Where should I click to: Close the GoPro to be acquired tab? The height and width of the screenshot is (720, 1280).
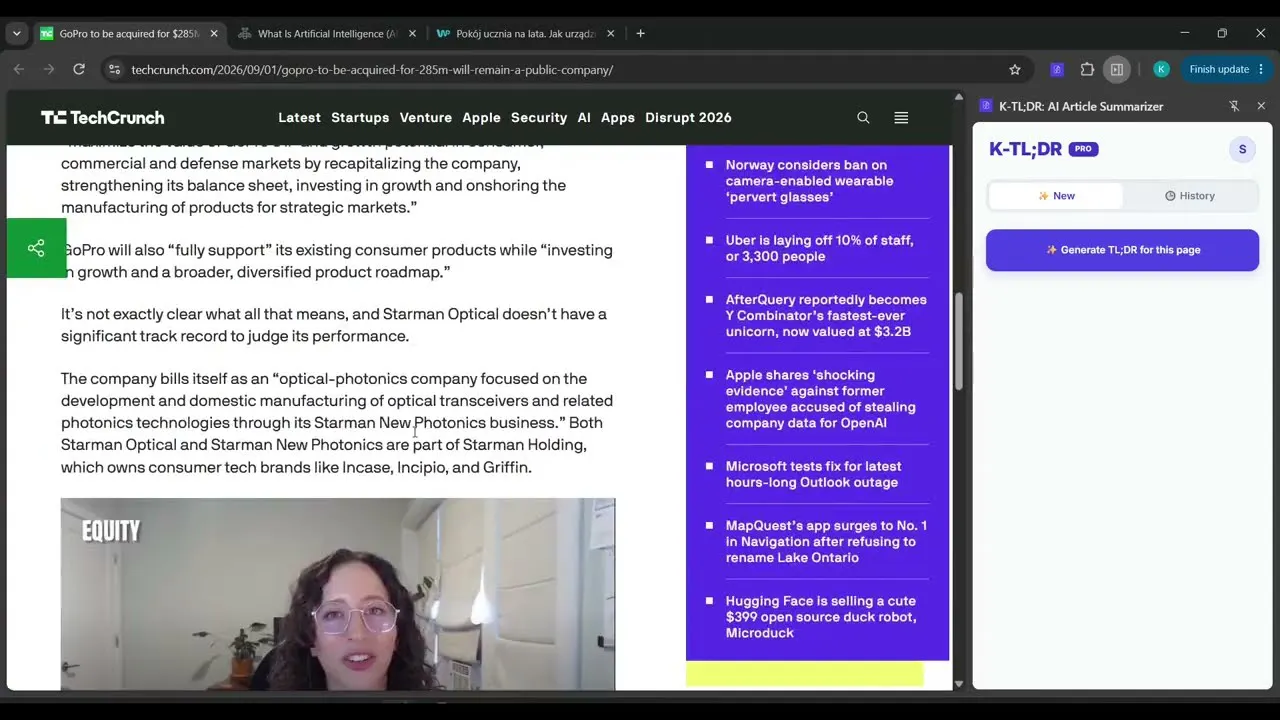[x=213, y=33]
